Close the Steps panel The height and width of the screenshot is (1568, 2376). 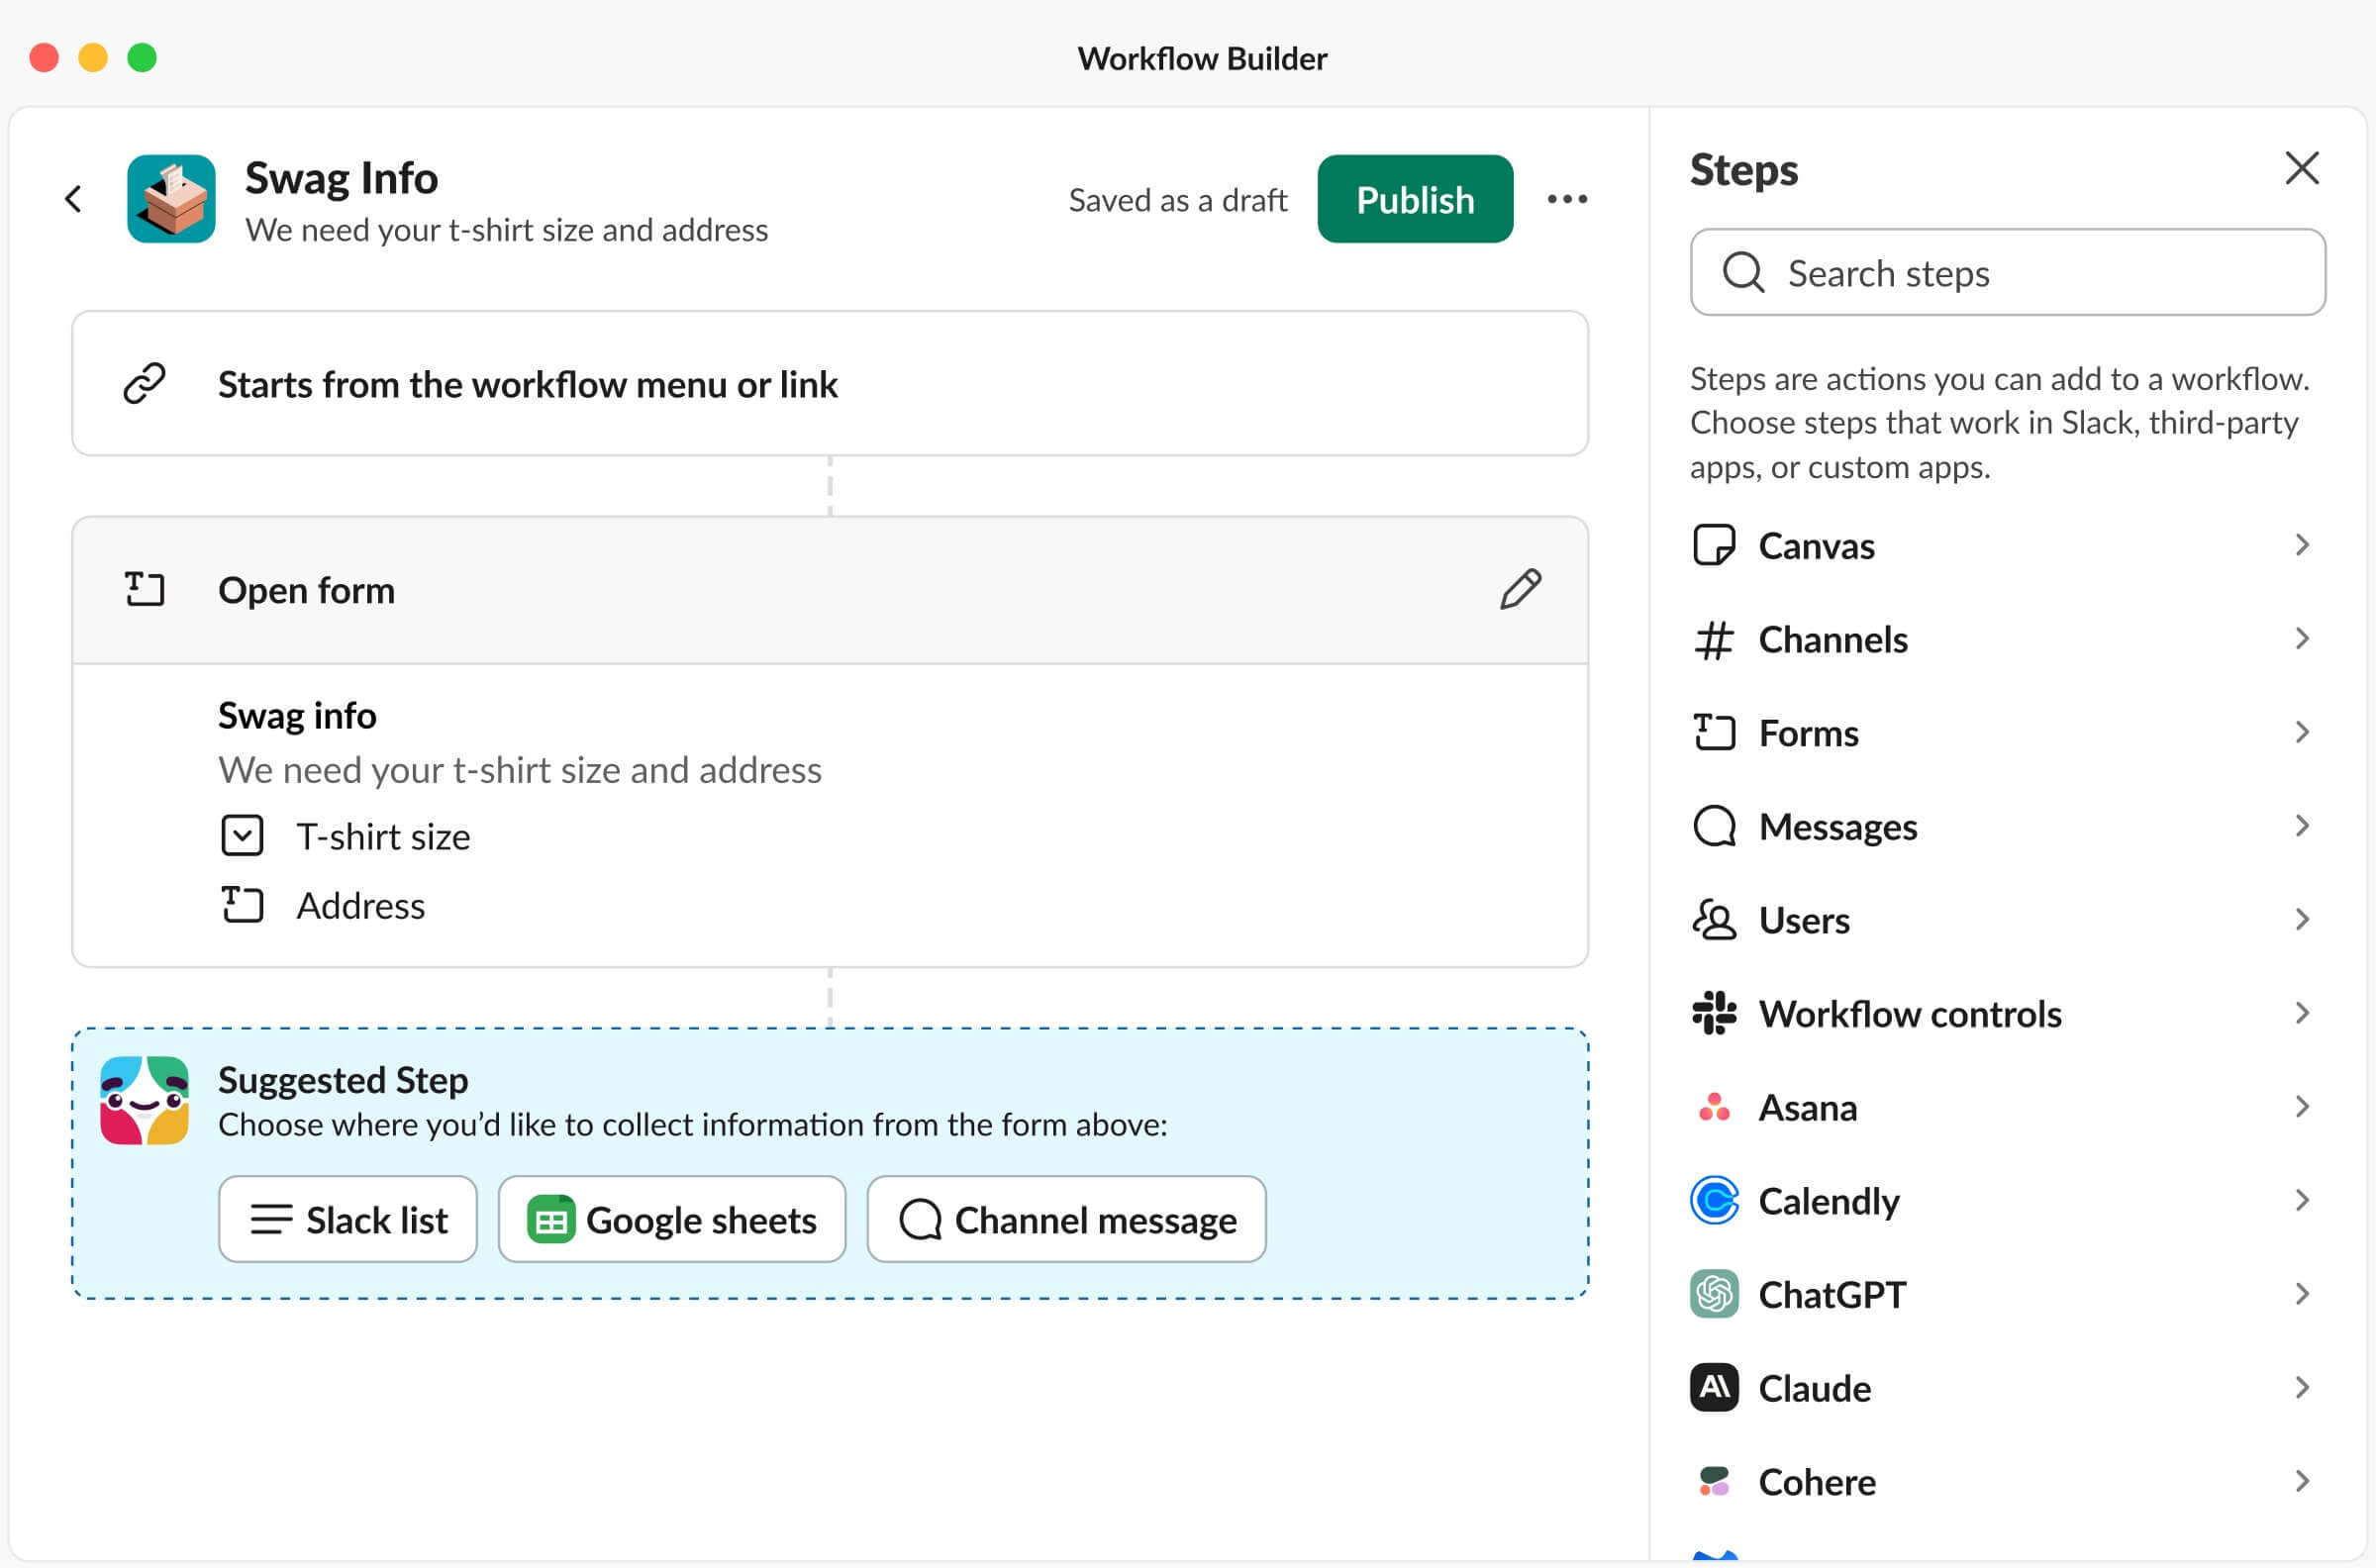coord(2302,168)
